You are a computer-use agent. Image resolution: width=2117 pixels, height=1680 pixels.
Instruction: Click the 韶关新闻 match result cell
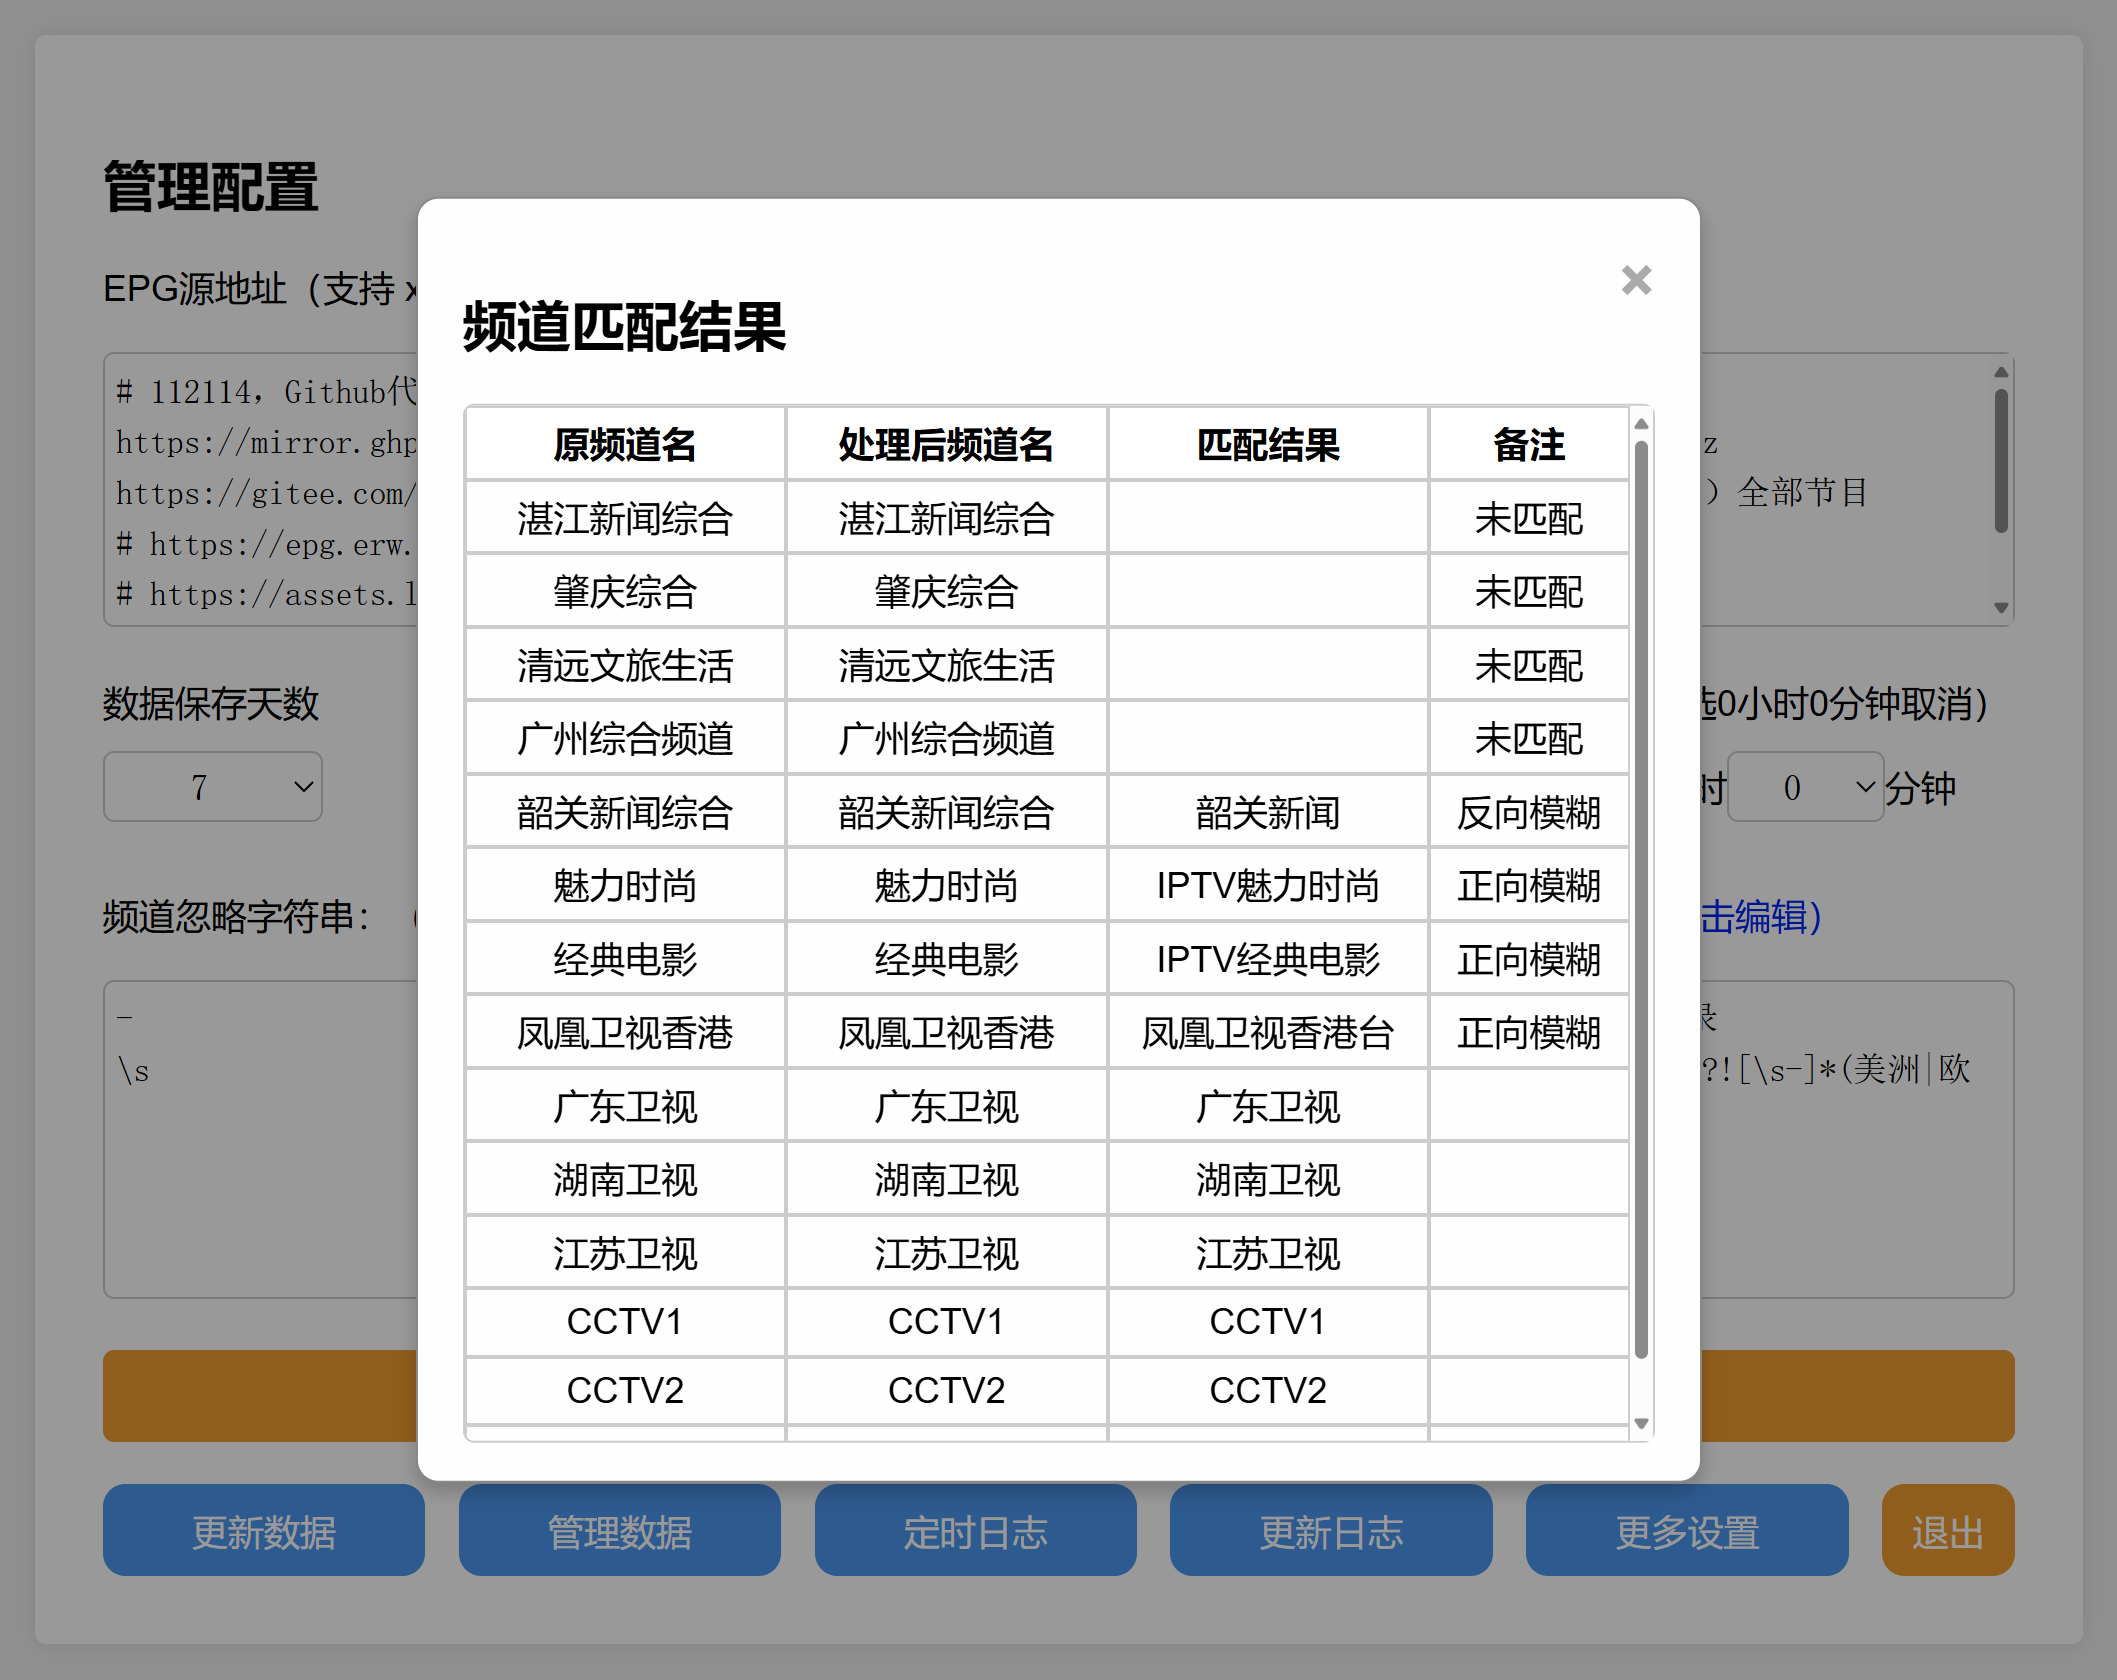point(1267,812)
